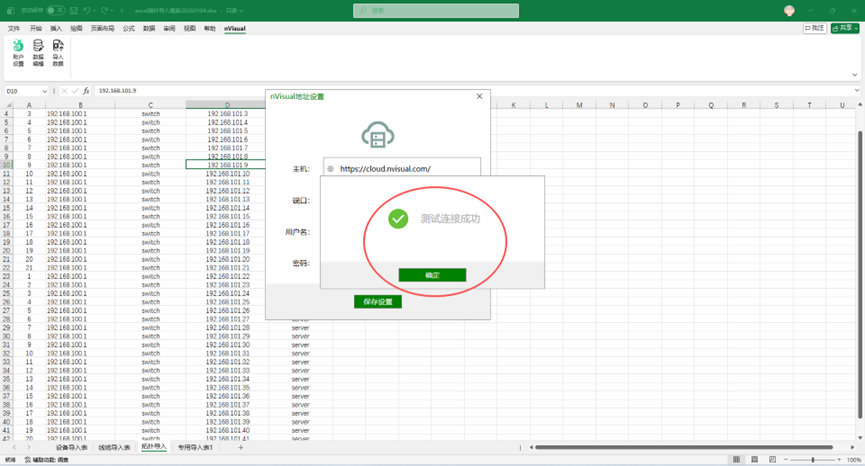This screenshot has height=466, width=865.
Task: Open the 共享 share dropdown
Action: tap(846, 29)
